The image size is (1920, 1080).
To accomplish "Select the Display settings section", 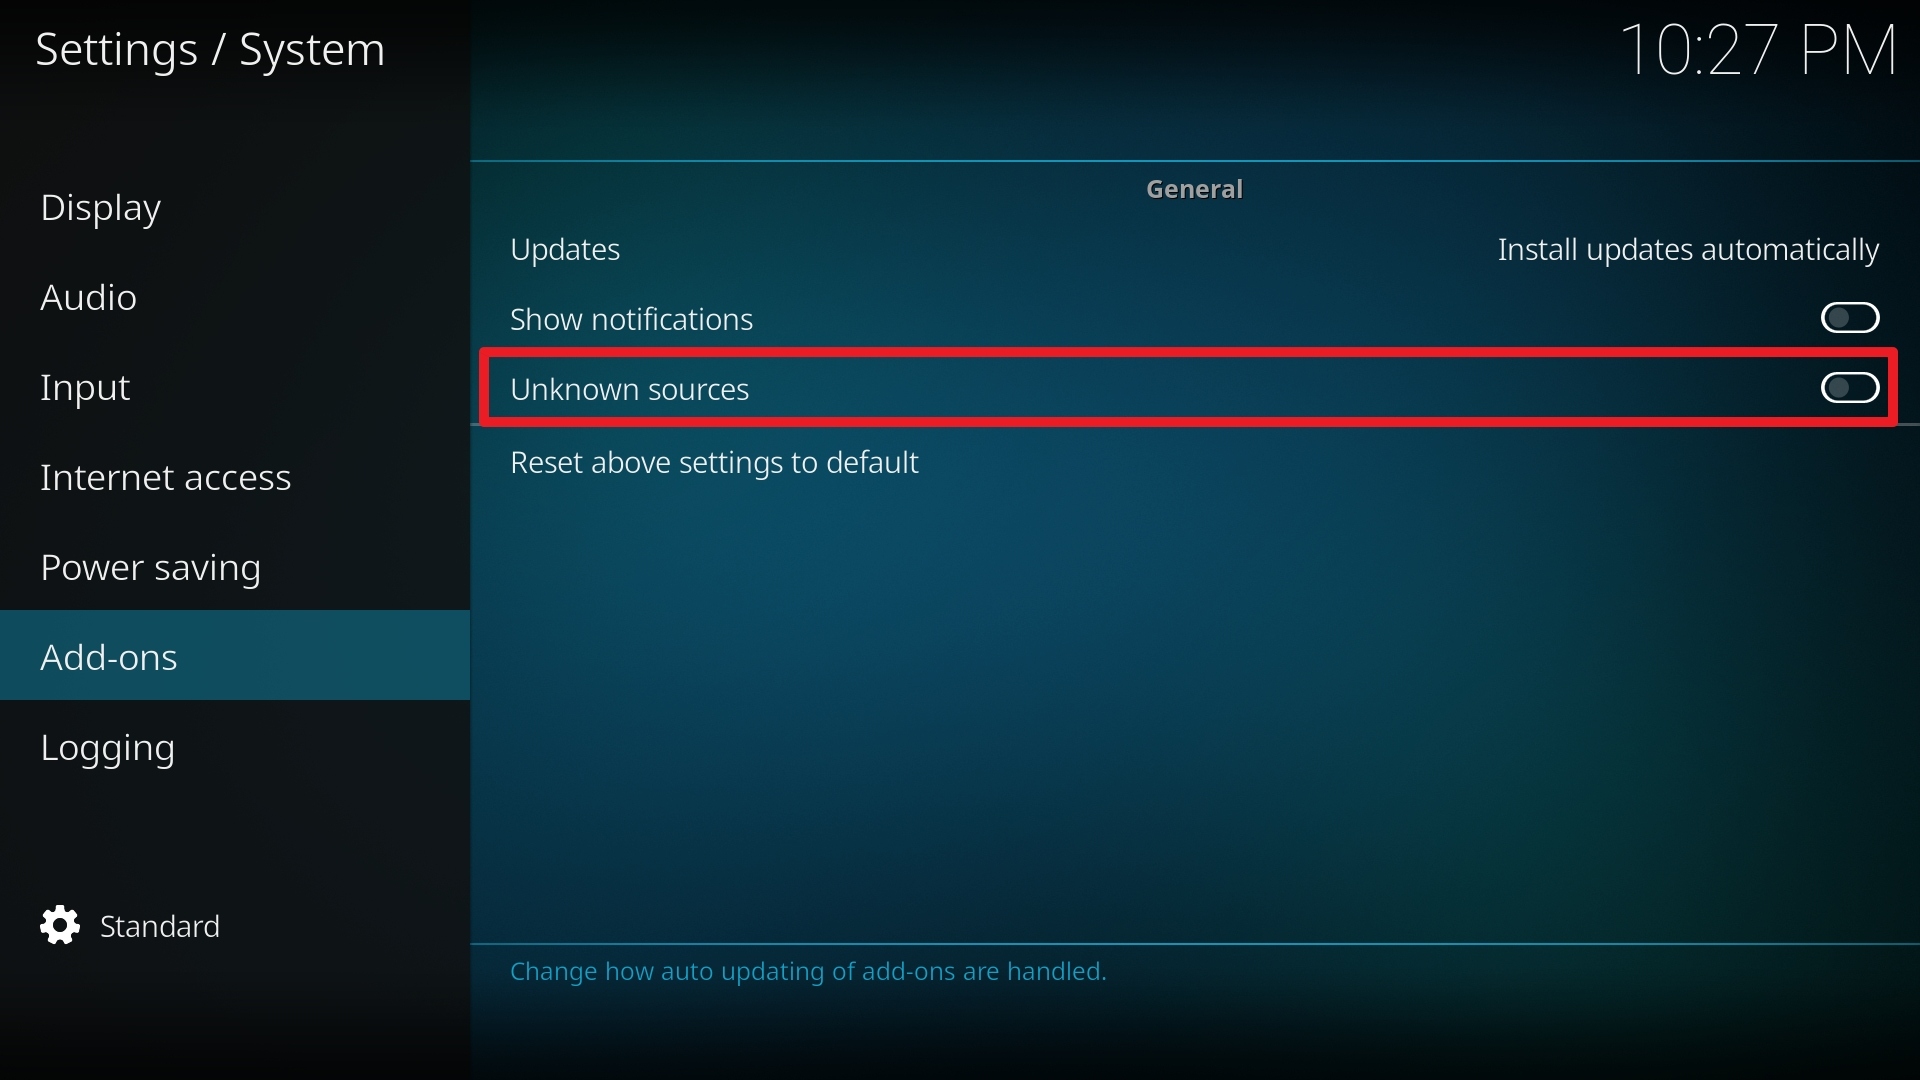I will (x=100, y=207).
